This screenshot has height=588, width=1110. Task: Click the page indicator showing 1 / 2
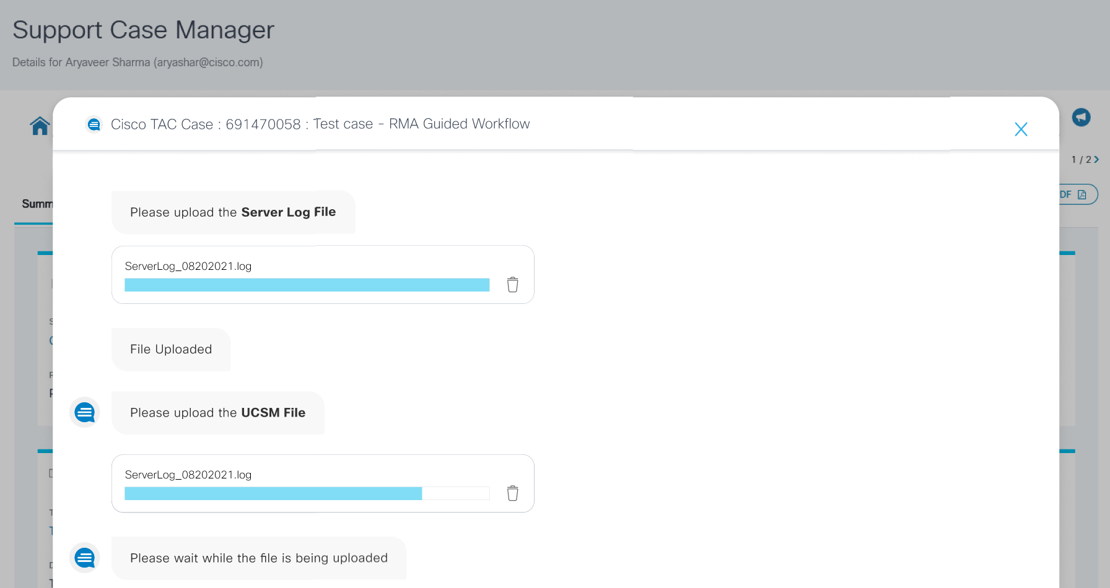tap(1079, 158)
